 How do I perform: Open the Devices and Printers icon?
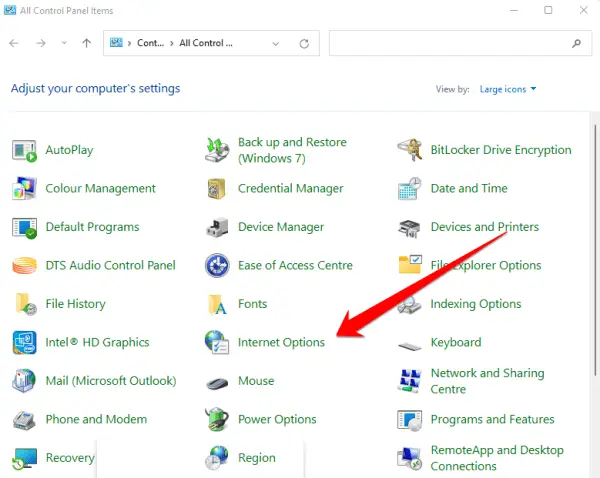409,228
